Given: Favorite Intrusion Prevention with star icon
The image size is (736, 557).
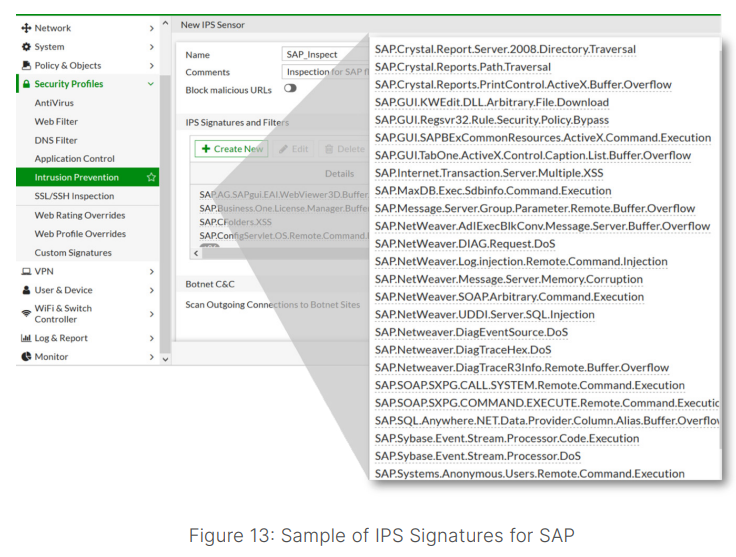Looking at the screenshot, I should 151,177.
